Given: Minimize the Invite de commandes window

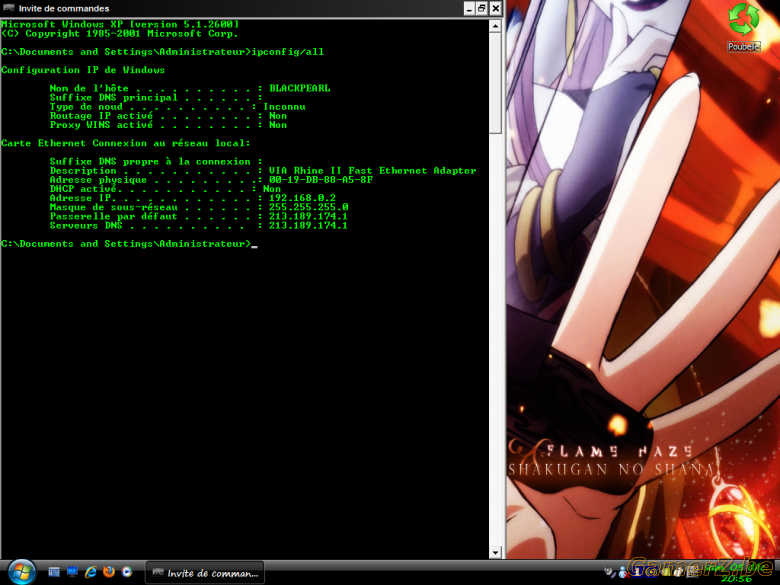Looking at the screenshot, I should click(470, 8).
